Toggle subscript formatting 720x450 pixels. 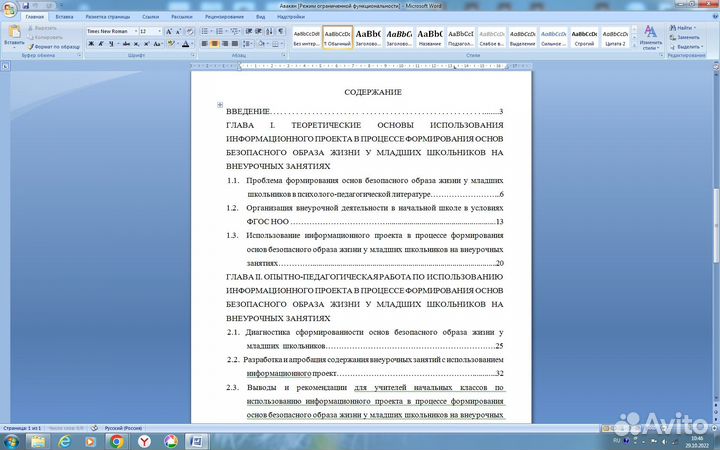136,44
